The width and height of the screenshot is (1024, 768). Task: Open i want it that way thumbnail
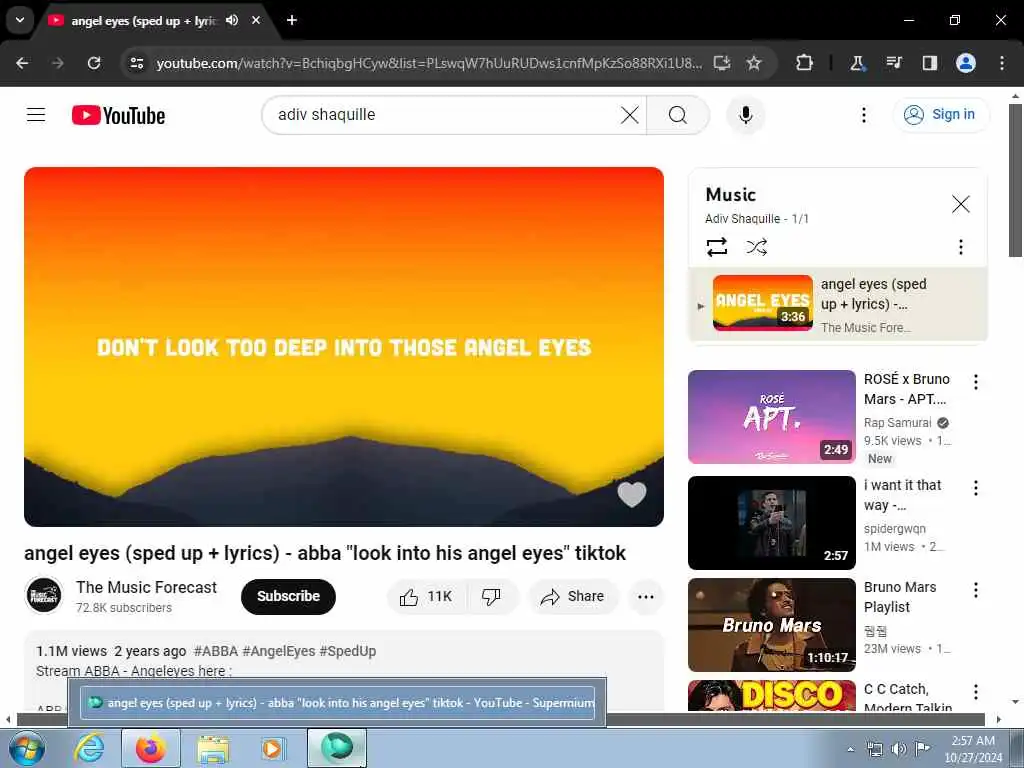click(x=771, y=522)
